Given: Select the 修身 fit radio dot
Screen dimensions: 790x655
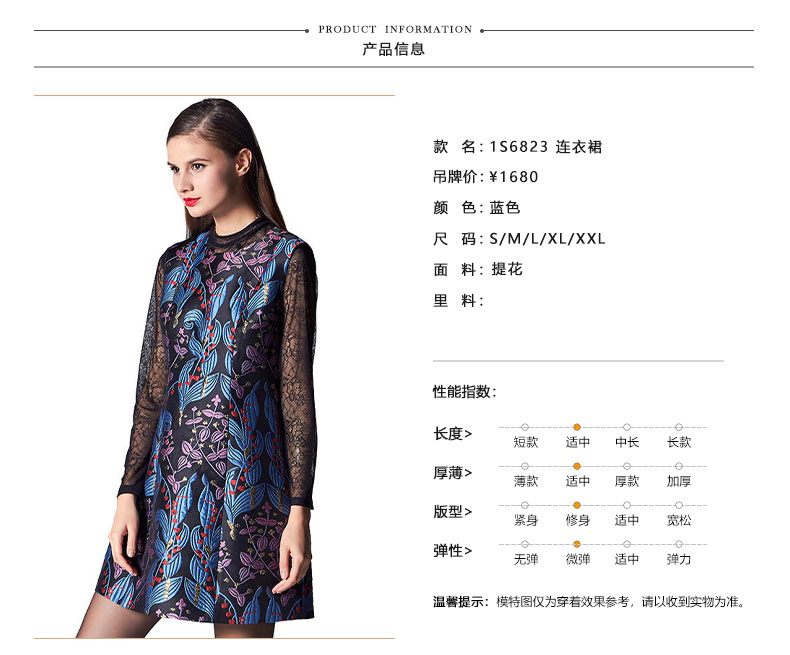Looking at the screenshot, I should tap(577, 505).
